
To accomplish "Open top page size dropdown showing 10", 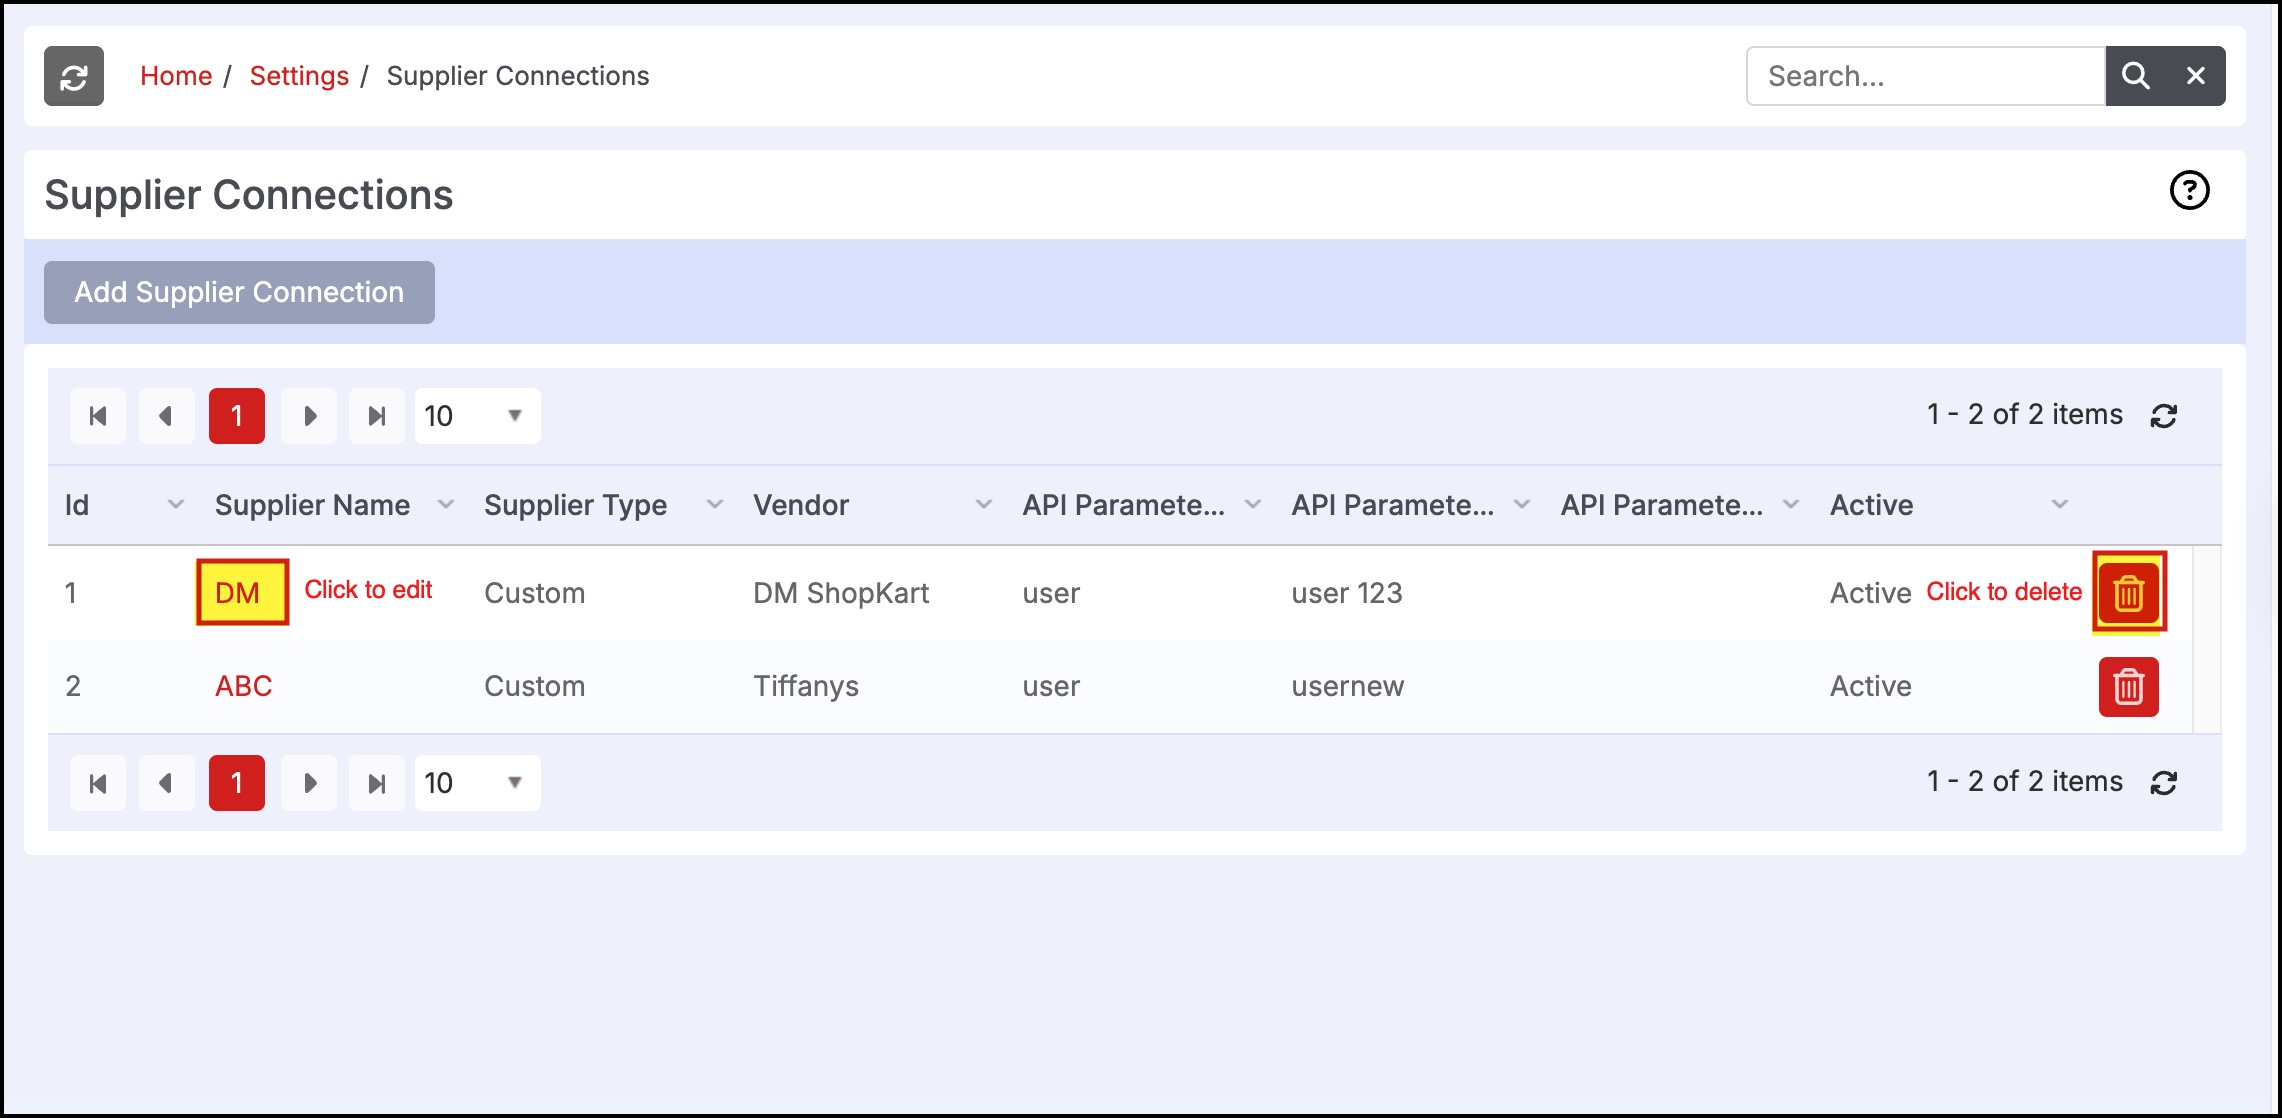I will (x=477, y=416).
